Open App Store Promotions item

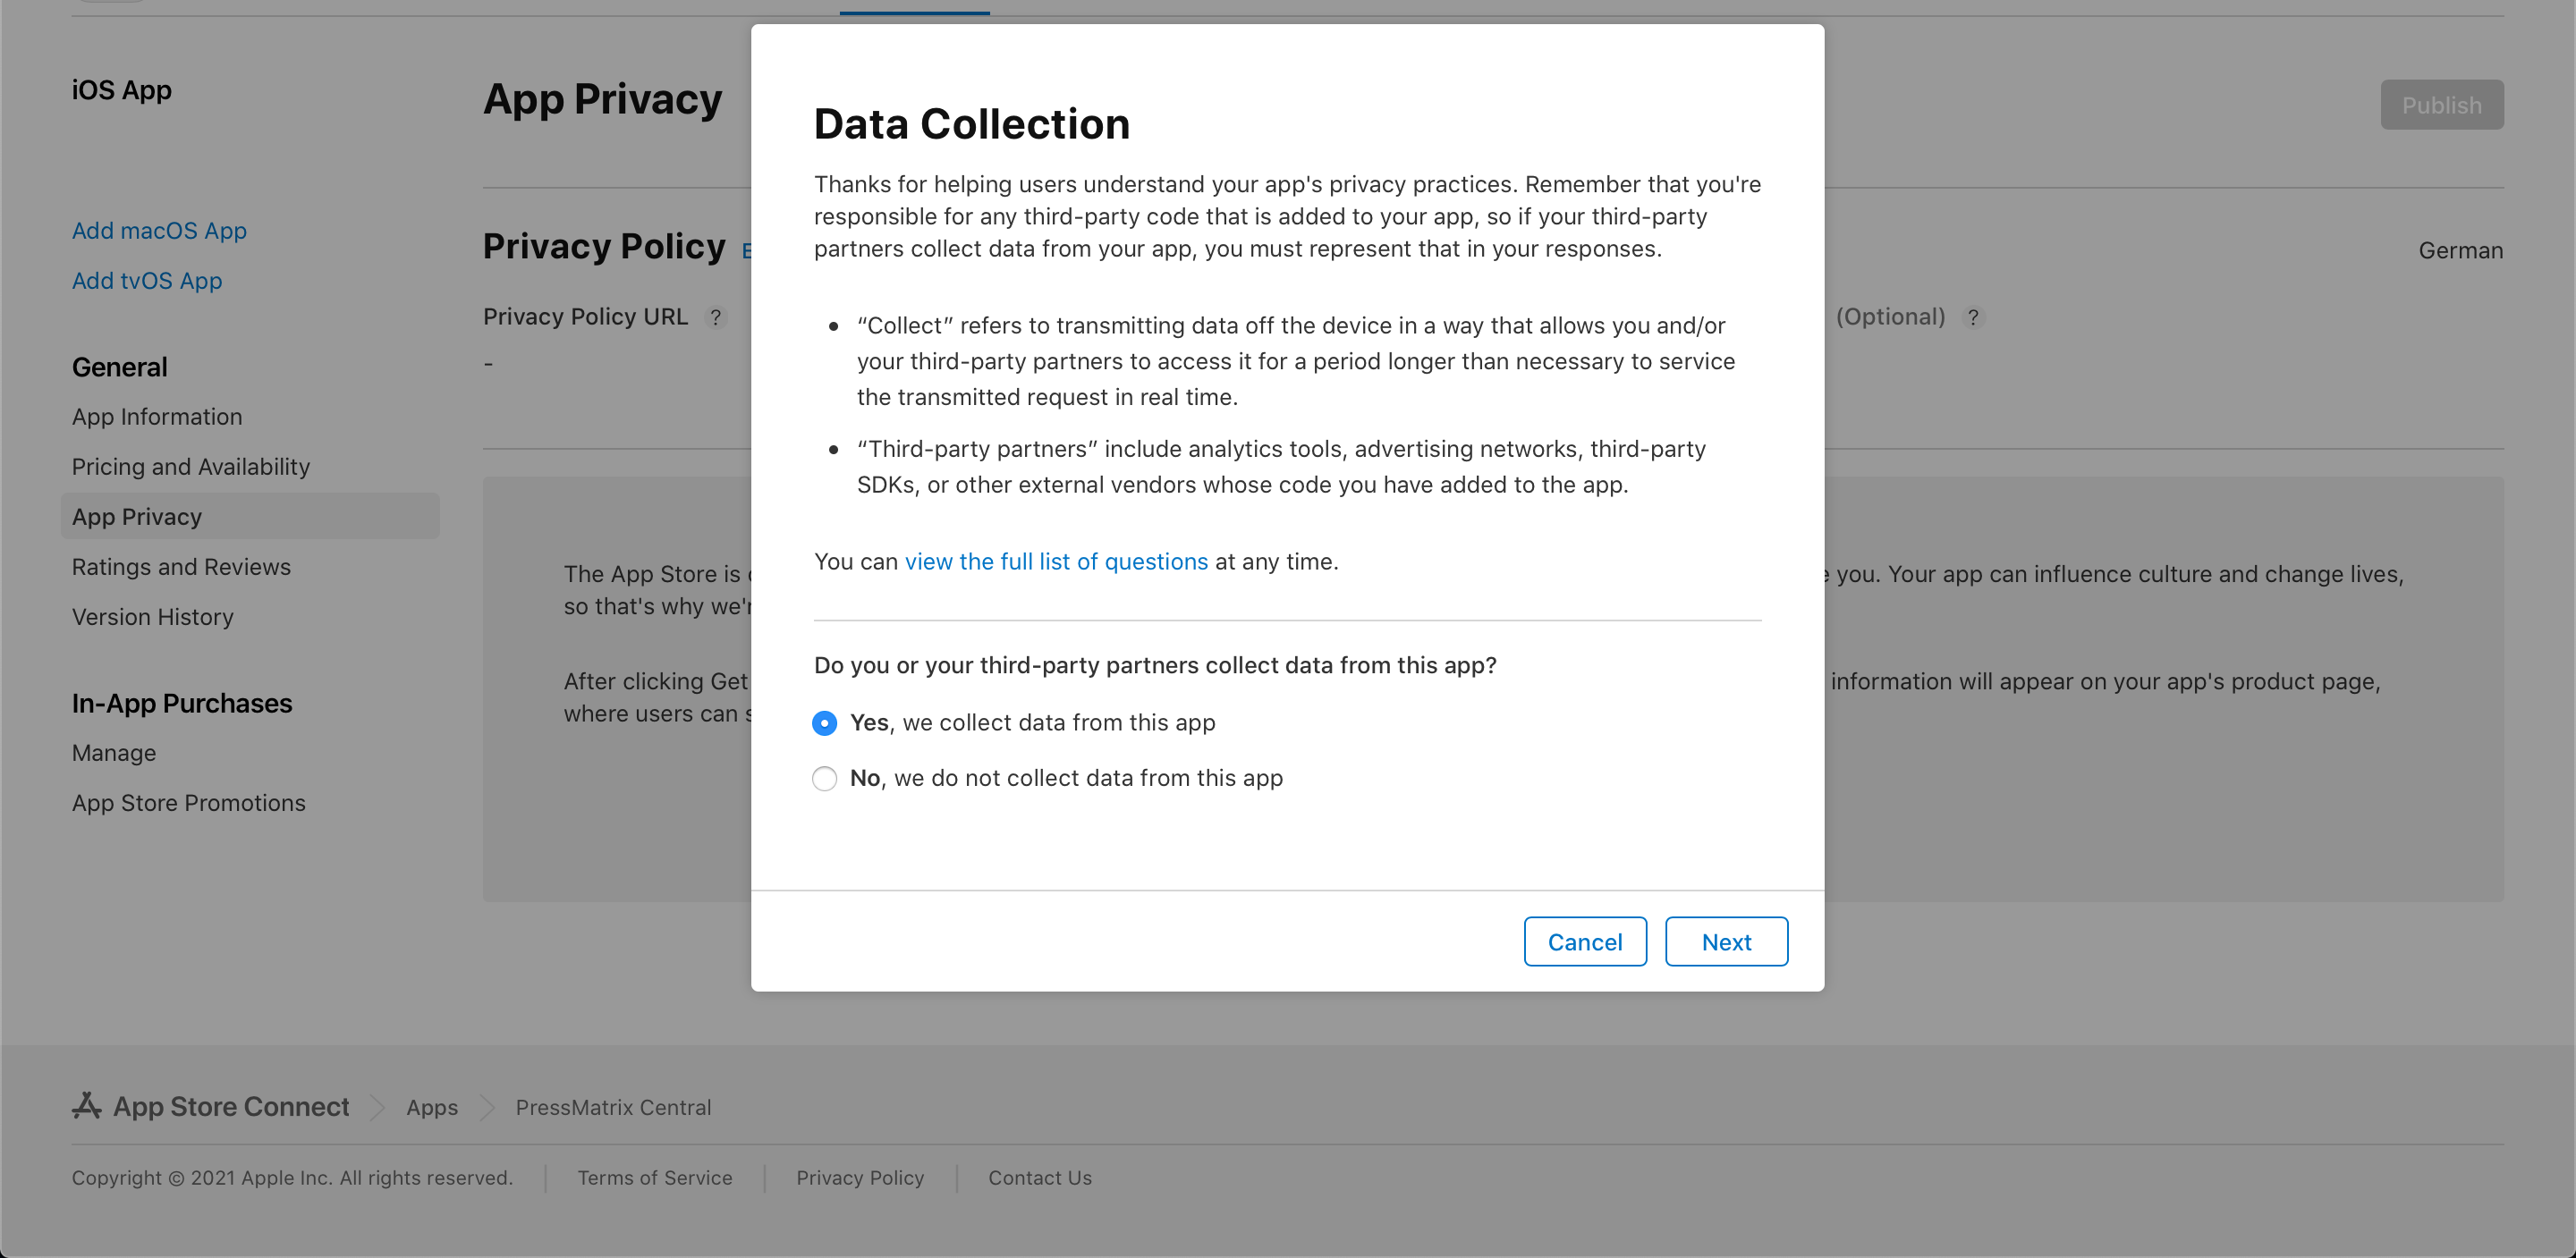tap(189, 803)
